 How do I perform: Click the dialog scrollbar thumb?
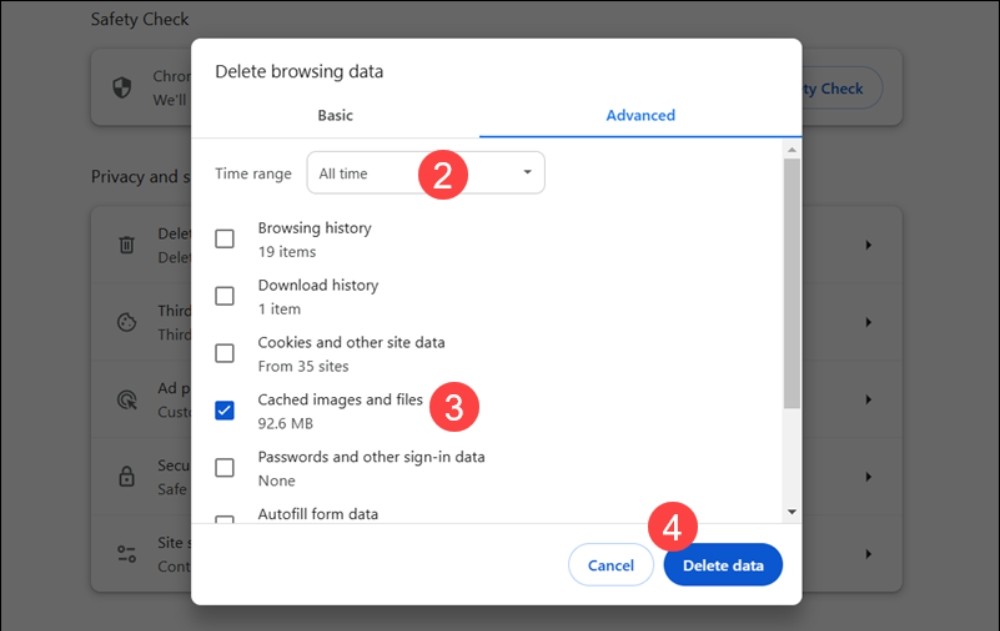791,284
